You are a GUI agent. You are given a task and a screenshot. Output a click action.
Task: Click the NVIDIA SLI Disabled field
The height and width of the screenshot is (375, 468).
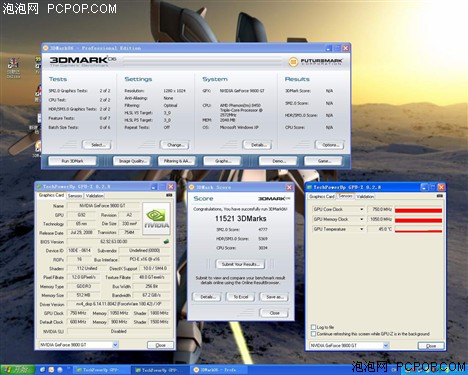pyautogui.click(x=119, y=331)
